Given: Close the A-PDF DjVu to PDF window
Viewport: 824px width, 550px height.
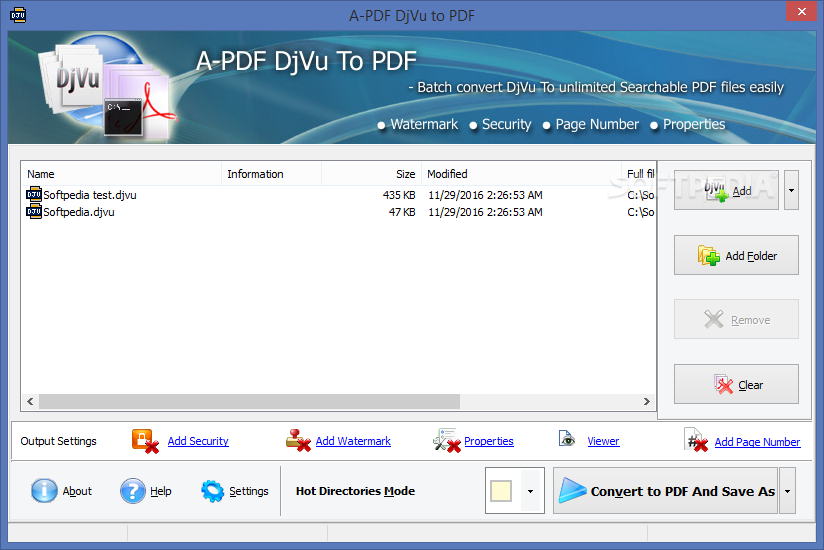Looking at the screenshot, I should (801, 11).
